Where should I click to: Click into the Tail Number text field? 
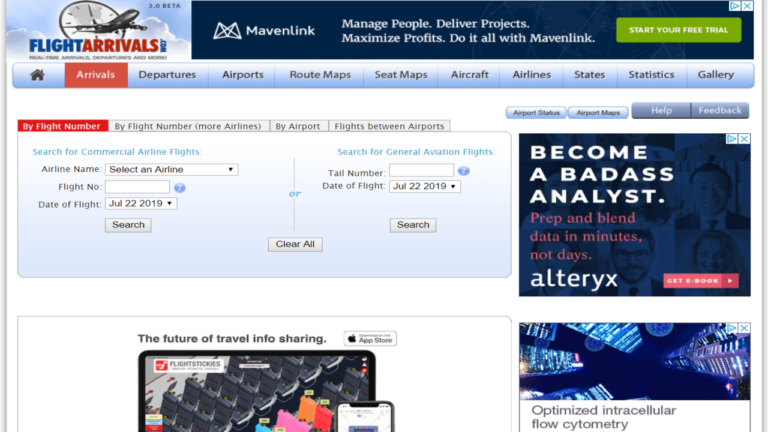421,171
